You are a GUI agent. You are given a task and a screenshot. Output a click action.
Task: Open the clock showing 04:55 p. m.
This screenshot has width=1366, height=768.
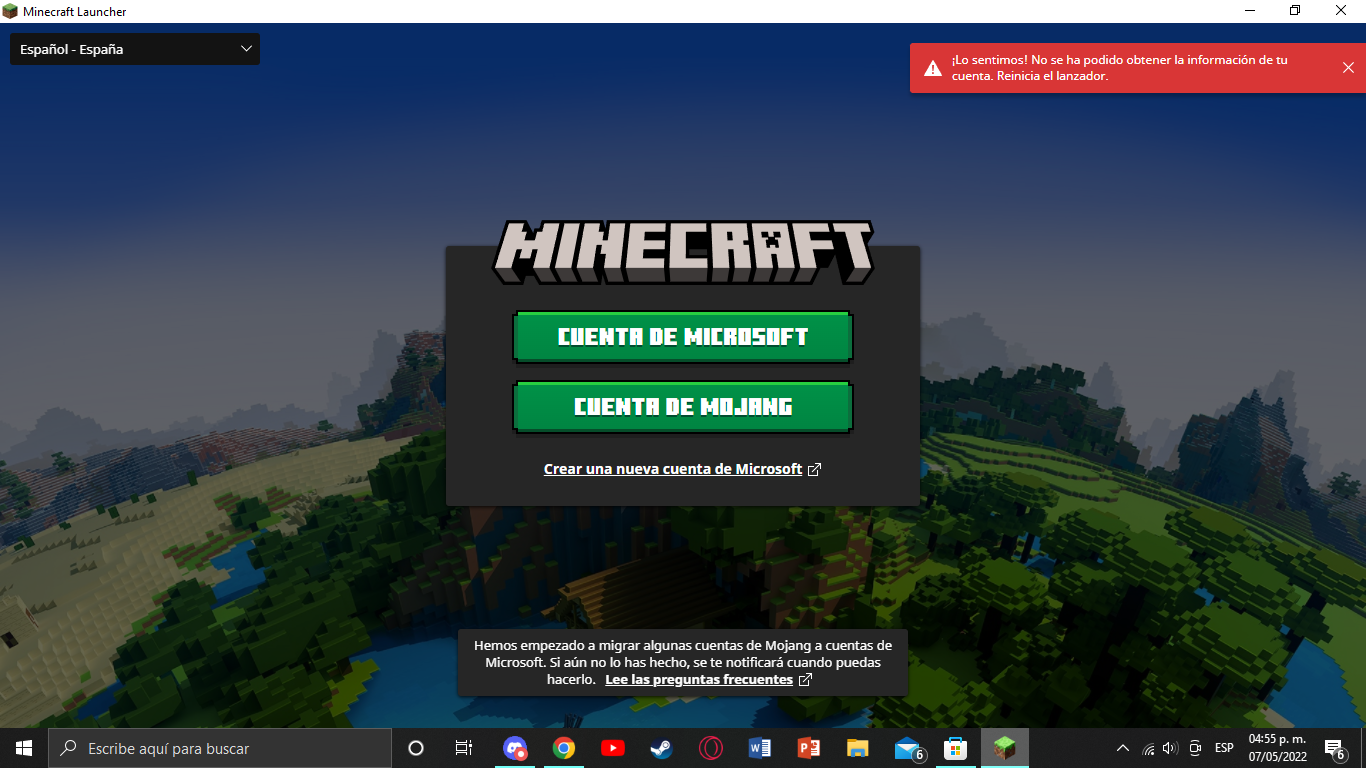(1278, 748)
